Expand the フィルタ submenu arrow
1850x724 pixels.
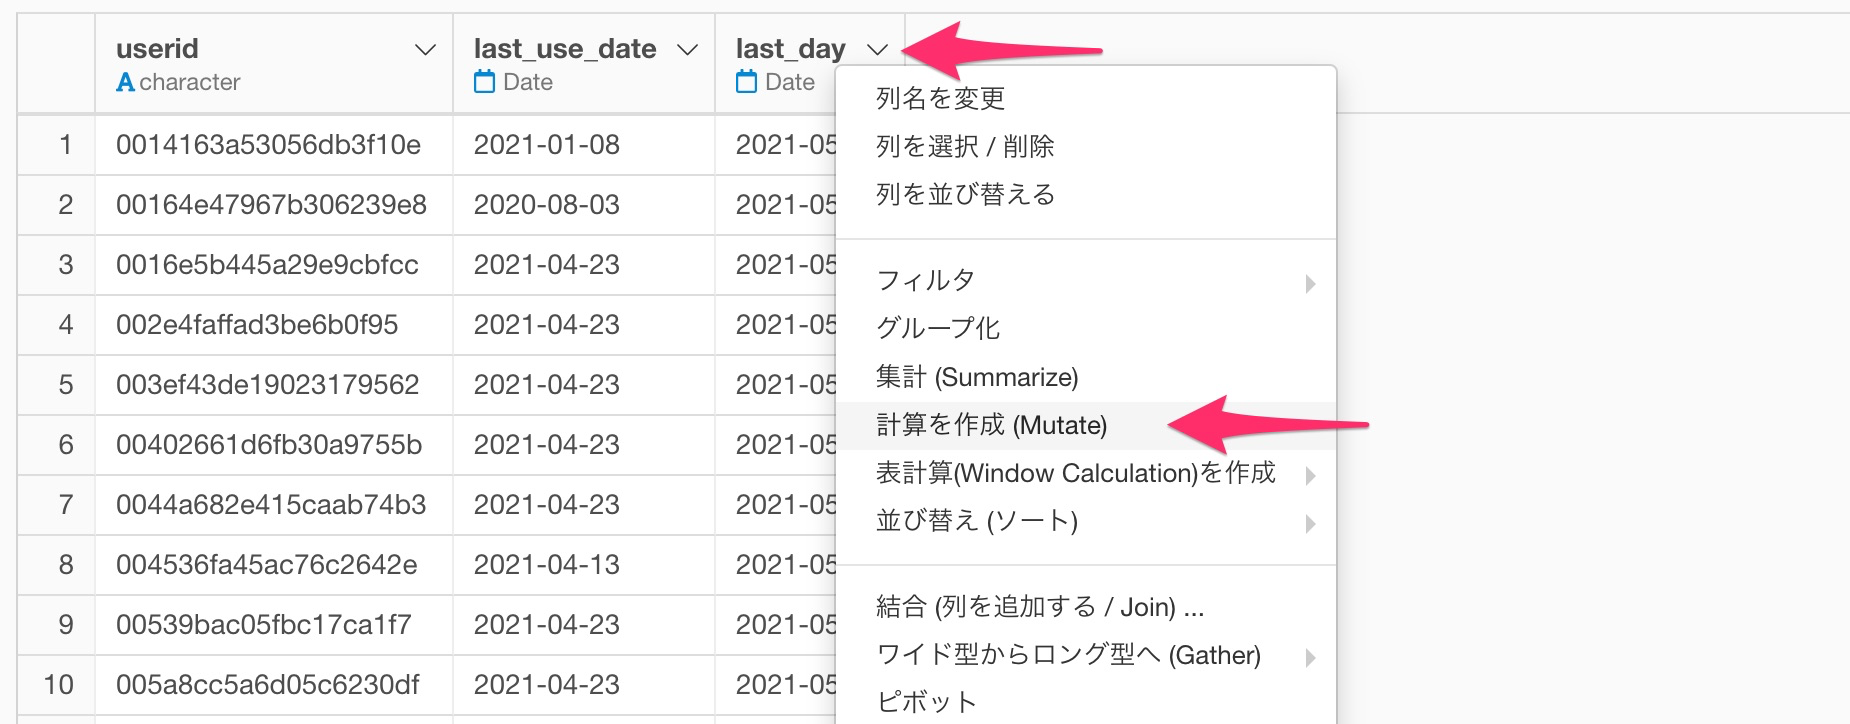[x=1310, y=284]
